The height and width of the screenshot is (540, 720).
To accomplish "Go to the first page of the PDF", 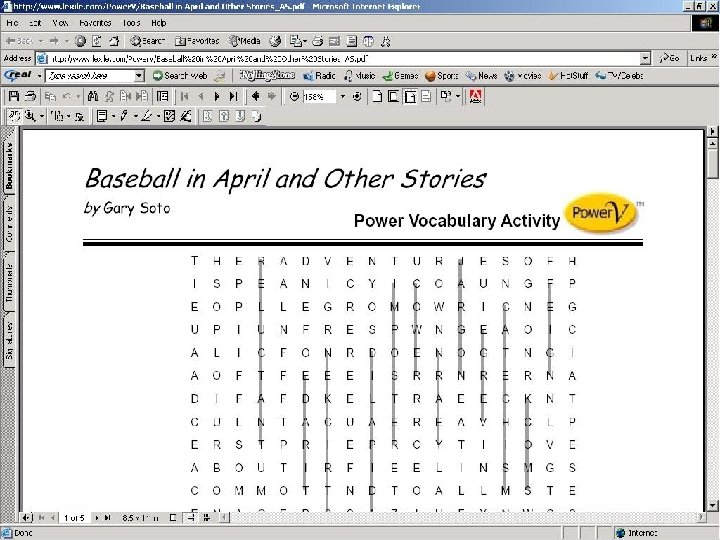I will click(185, 96).
